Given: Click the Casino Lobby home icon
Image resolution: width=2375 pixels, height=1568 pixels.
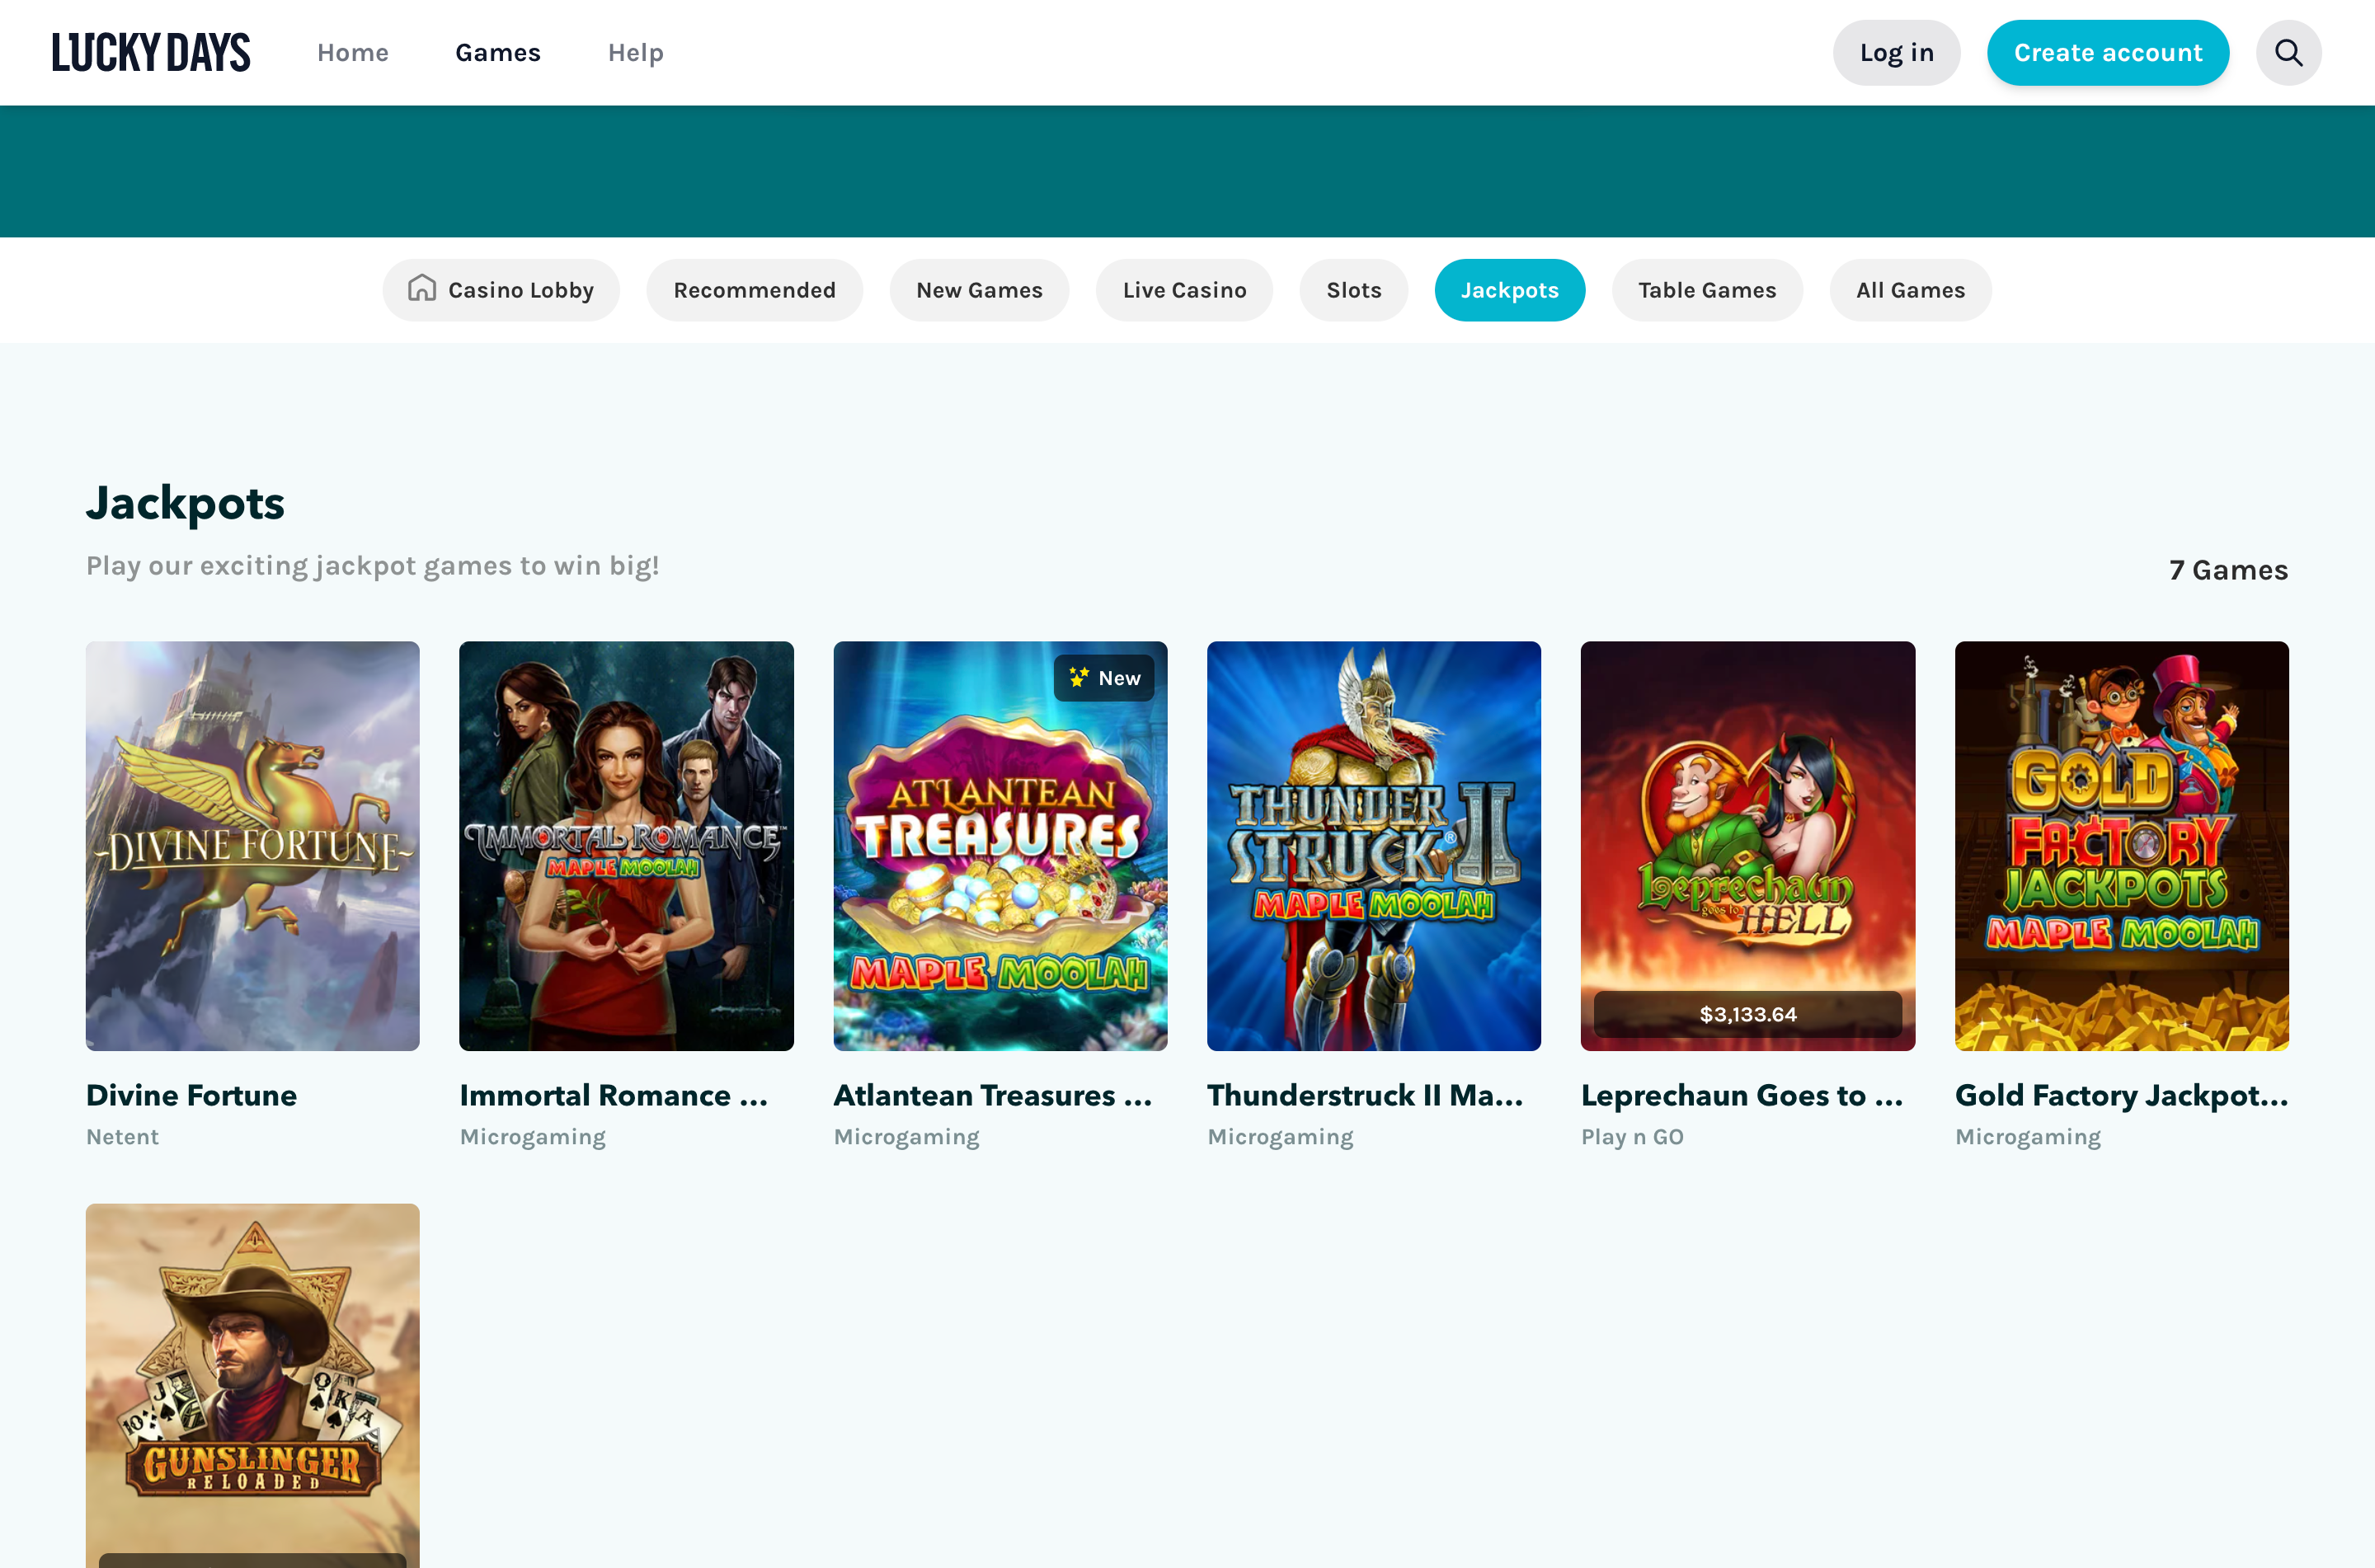Looking at the screenshot, I should click(422, 289).
